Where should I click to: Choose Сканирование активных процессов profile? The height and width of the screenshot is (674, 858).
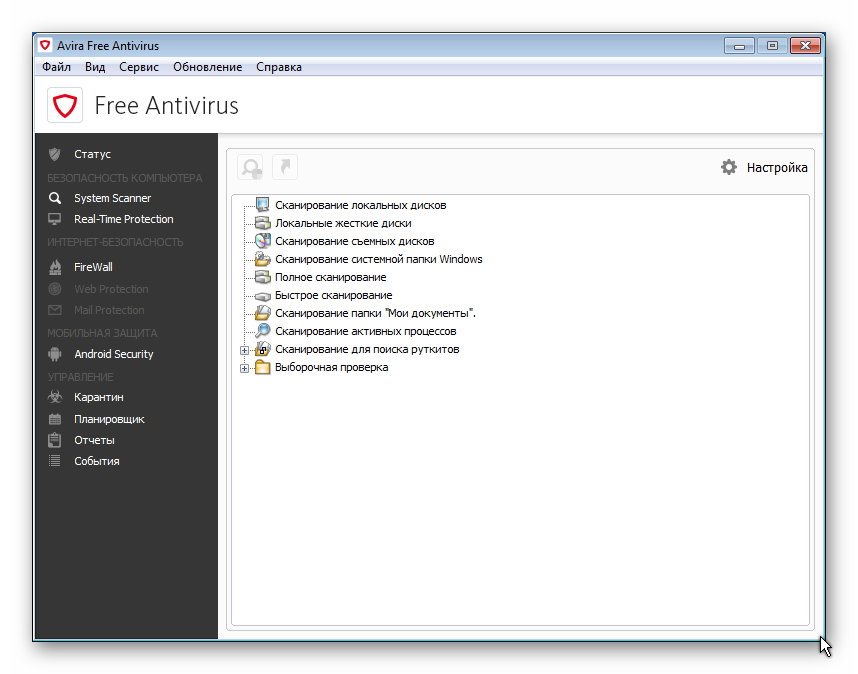(365, 331)
